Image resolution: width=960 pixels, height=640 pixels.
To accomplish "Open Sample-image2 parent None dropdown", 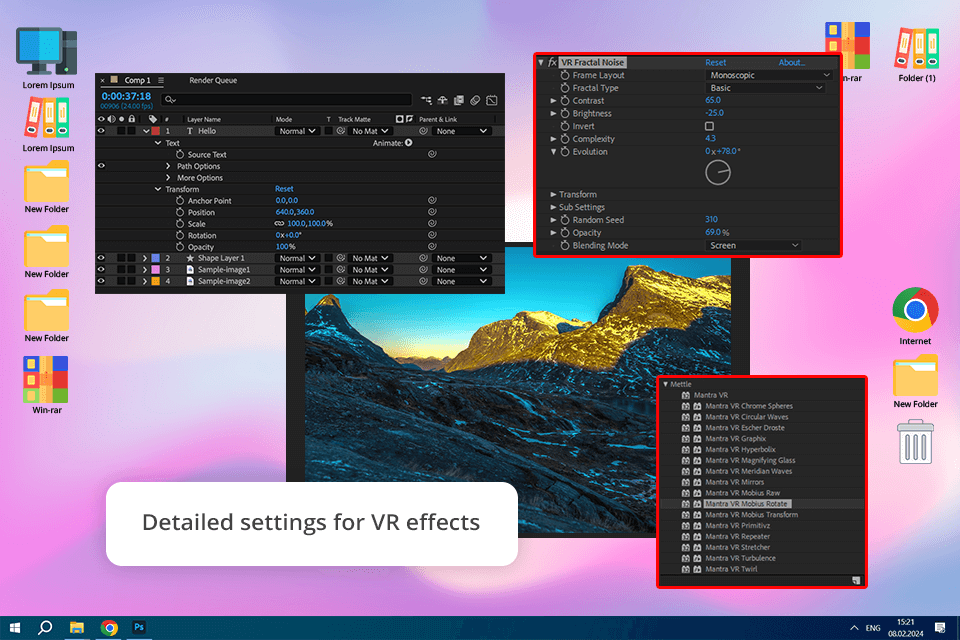I will coord(462,281).
